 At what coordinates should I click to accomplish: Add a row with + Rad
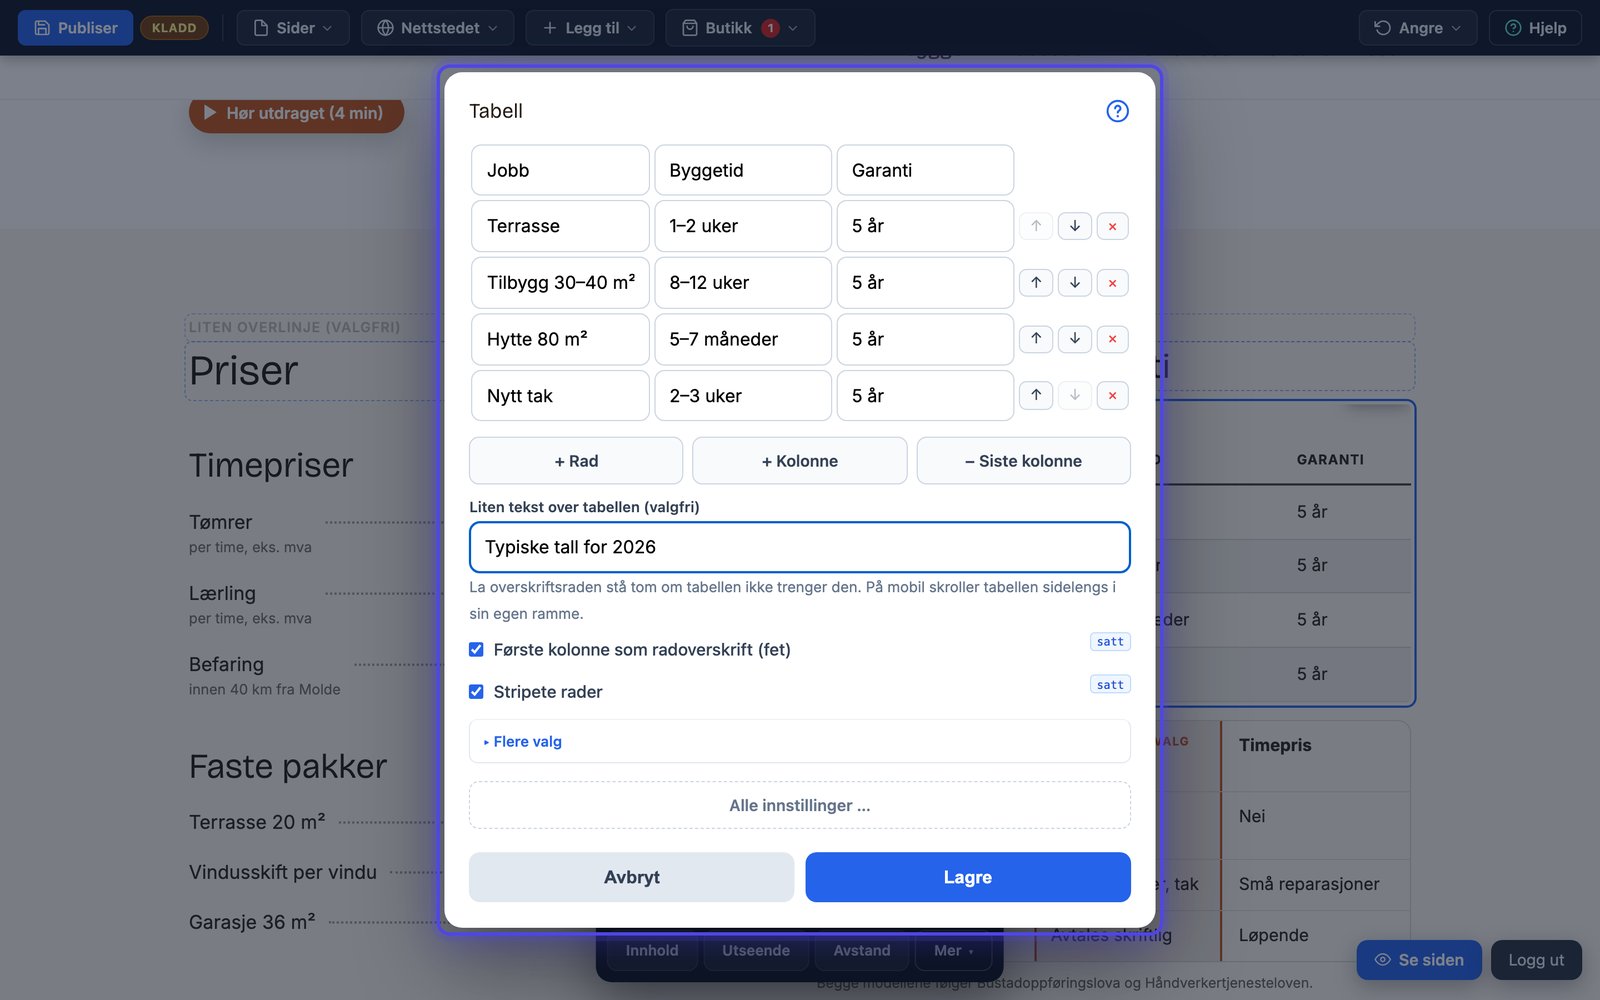click(576, 461)
